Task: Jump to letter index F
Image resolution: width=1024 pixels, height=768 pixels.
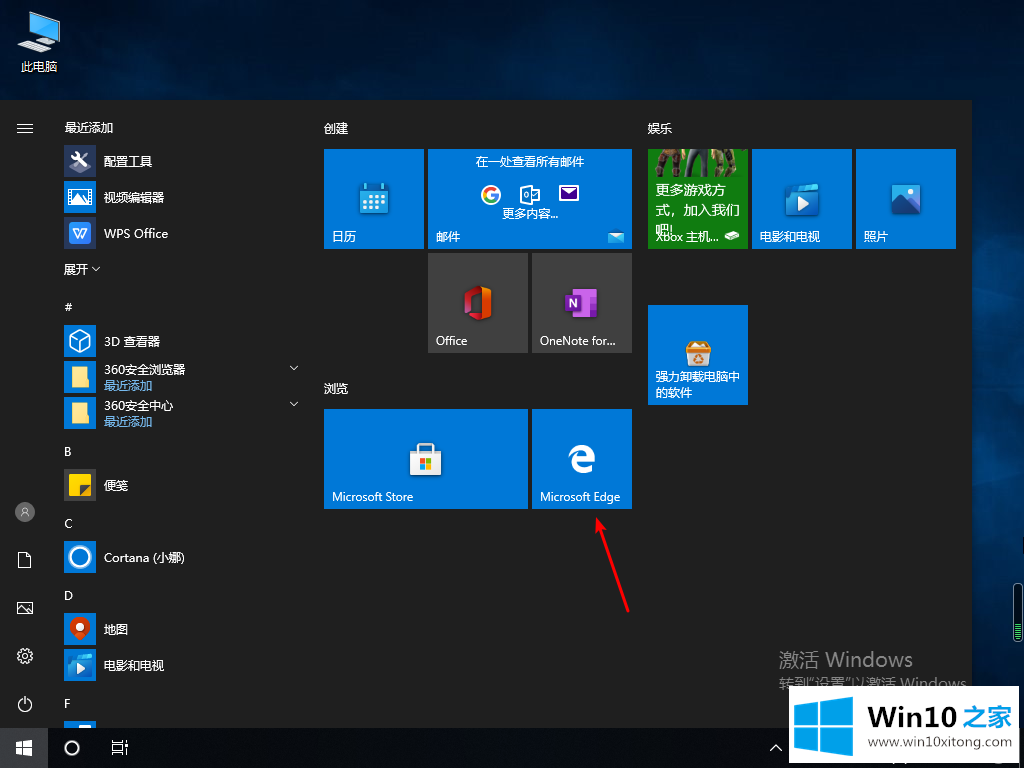Action: click(x=67, y=703)
